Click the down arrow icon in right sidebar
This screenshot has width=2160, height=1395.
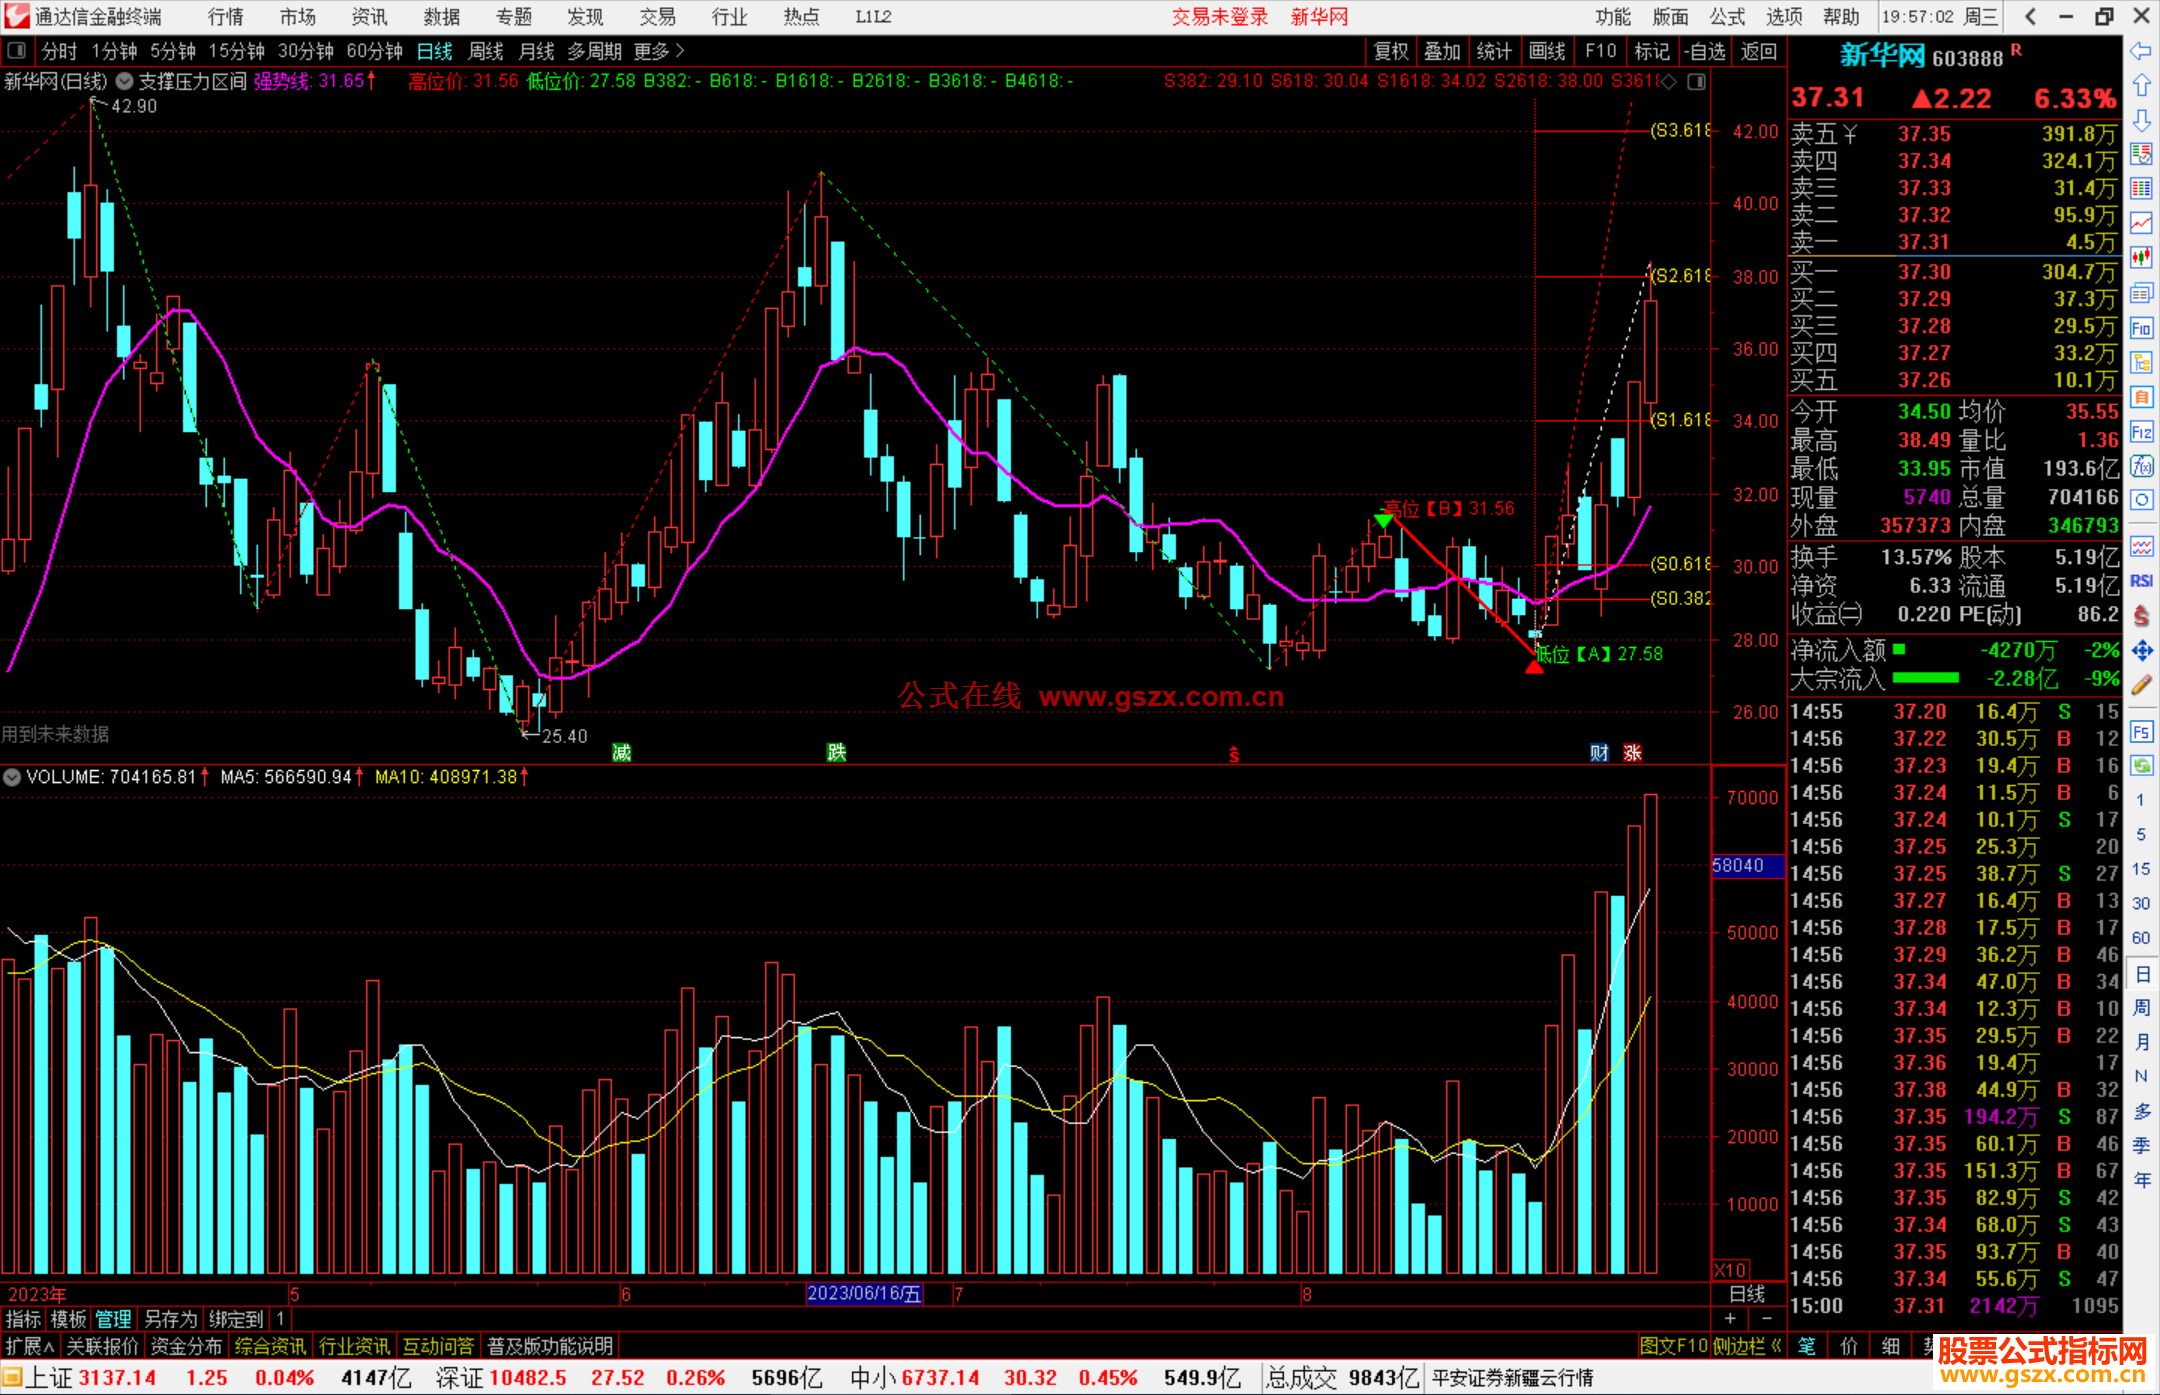click(x=2141, y=120)
